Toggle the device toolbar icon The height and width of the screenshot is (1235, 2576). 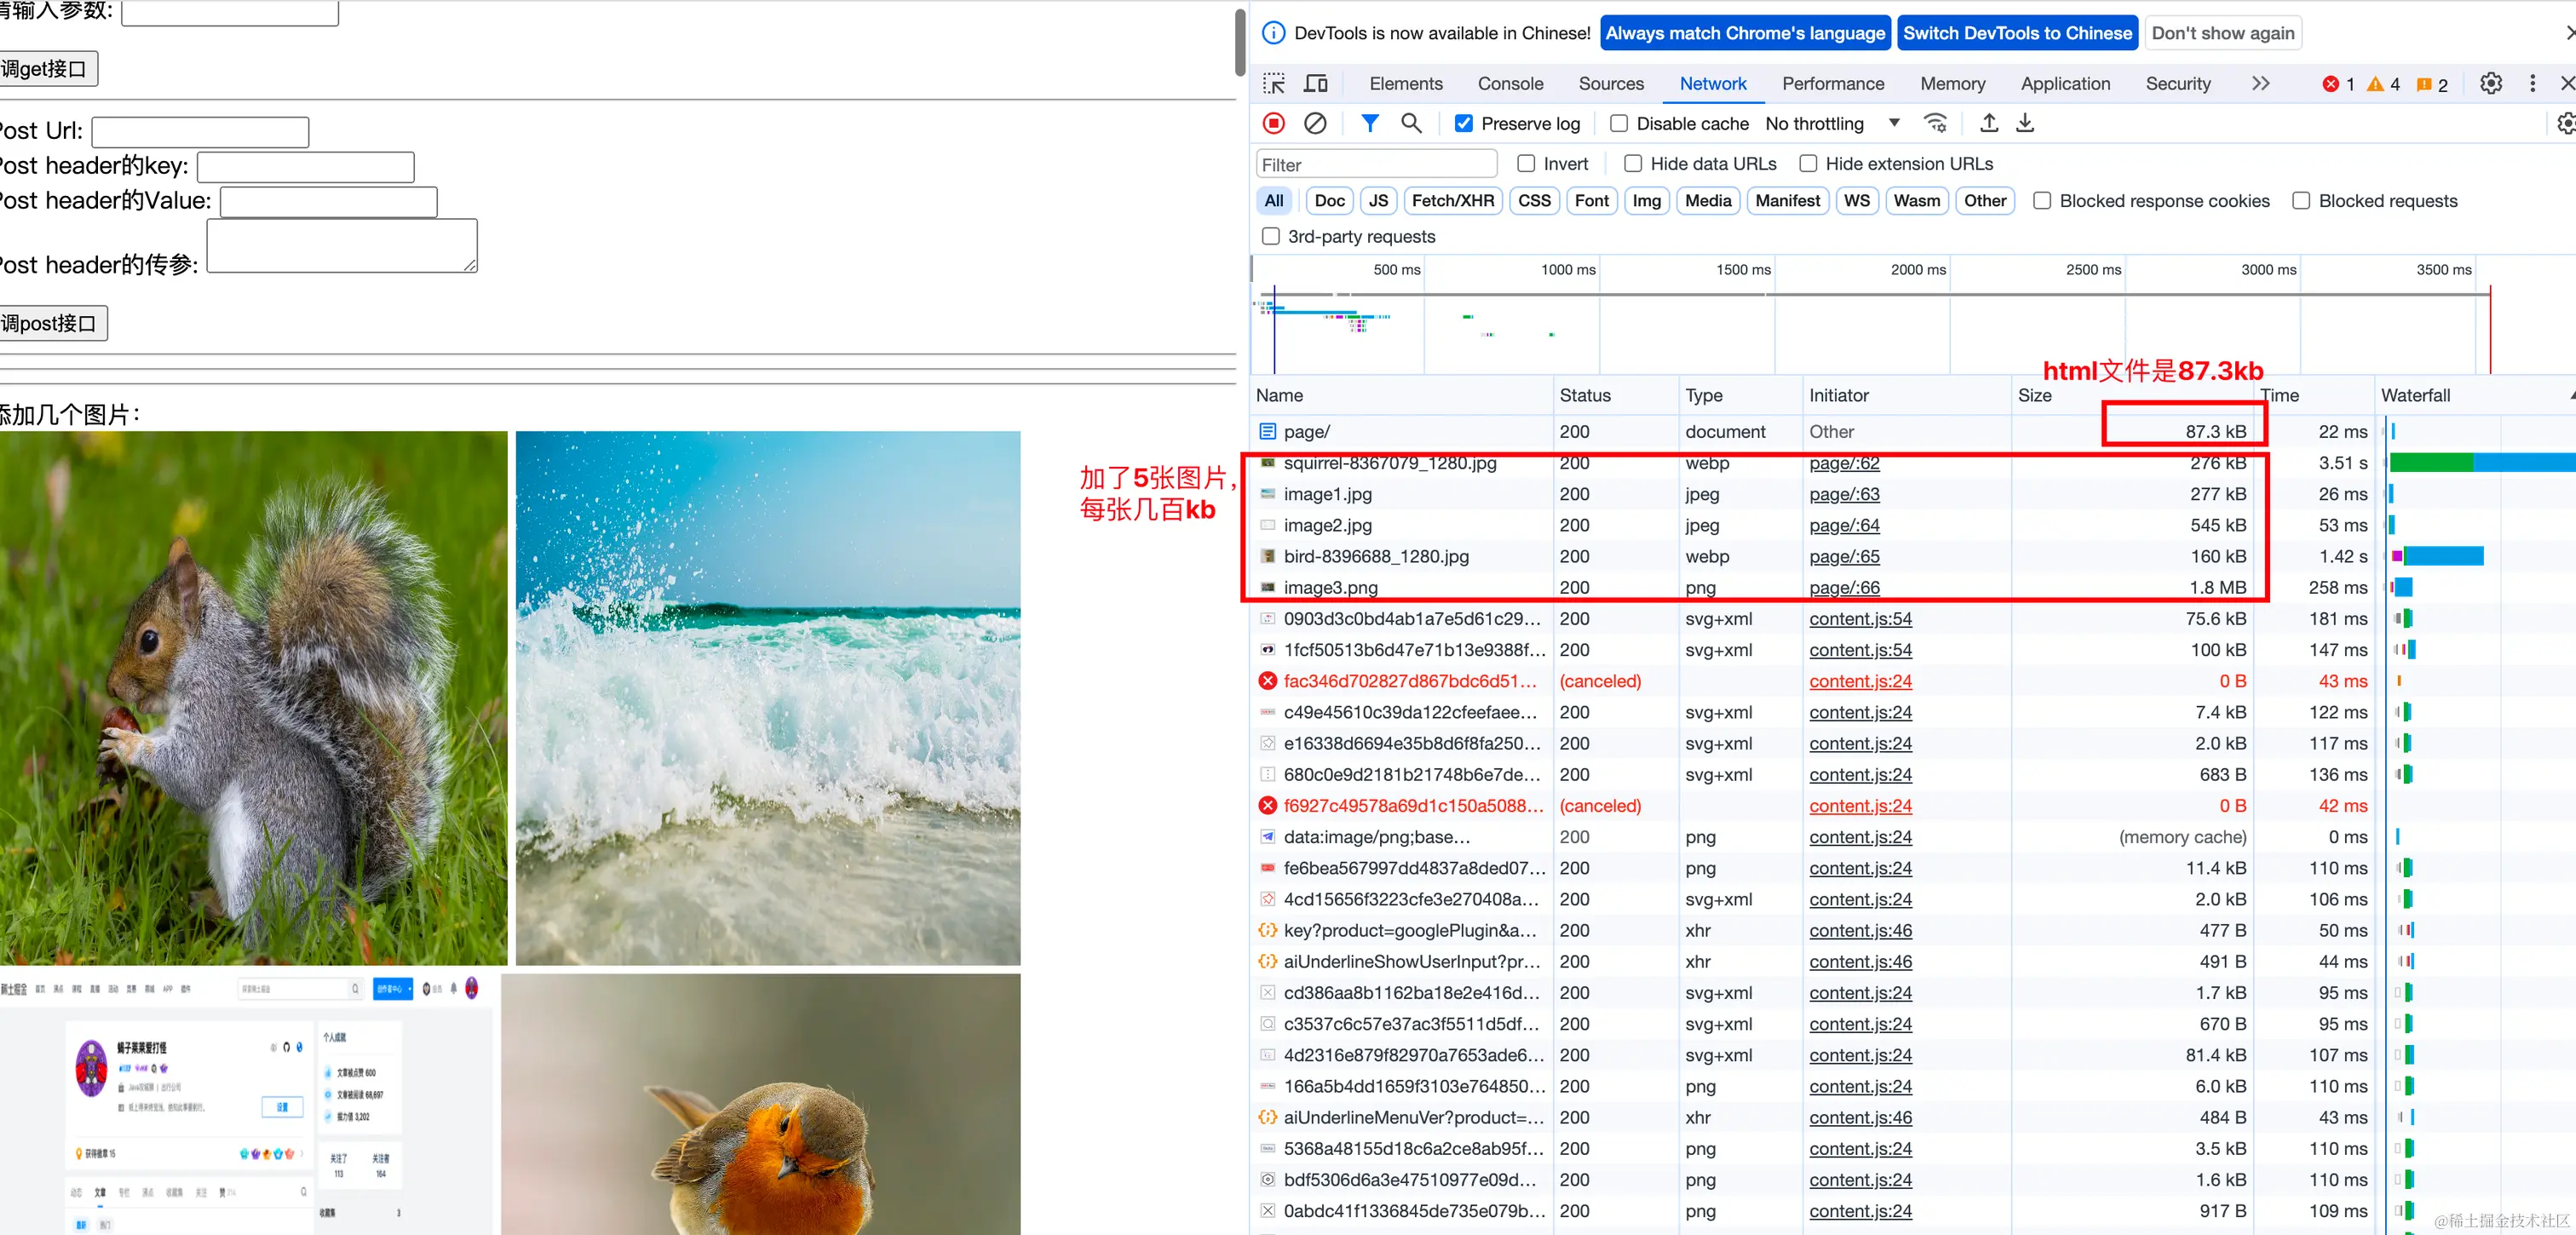[1316, 84]
